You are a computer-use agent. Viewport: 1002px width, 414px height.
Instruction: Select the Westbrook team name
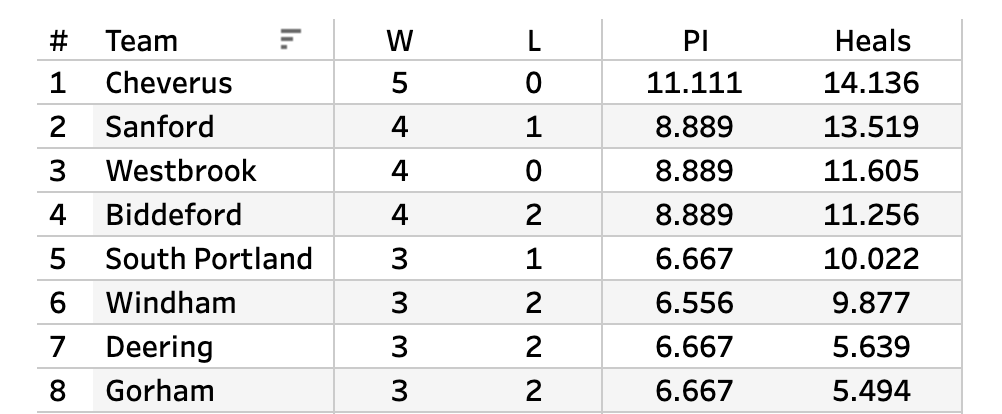tap(181, 171)
